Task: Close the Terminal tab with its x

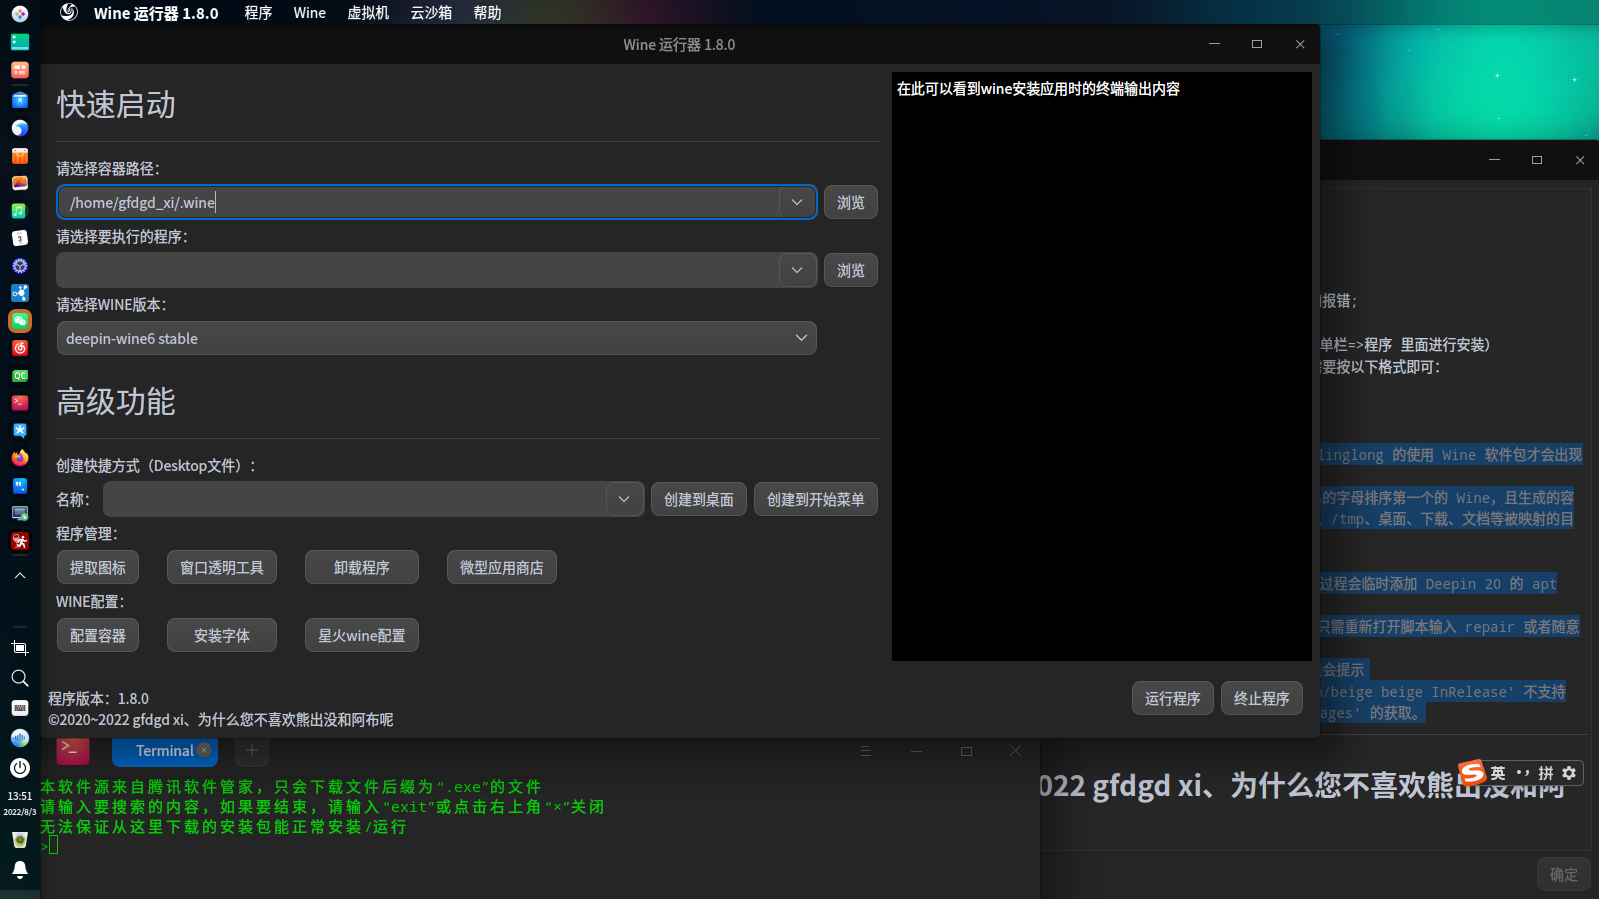Action: click(x=204, y=750)
